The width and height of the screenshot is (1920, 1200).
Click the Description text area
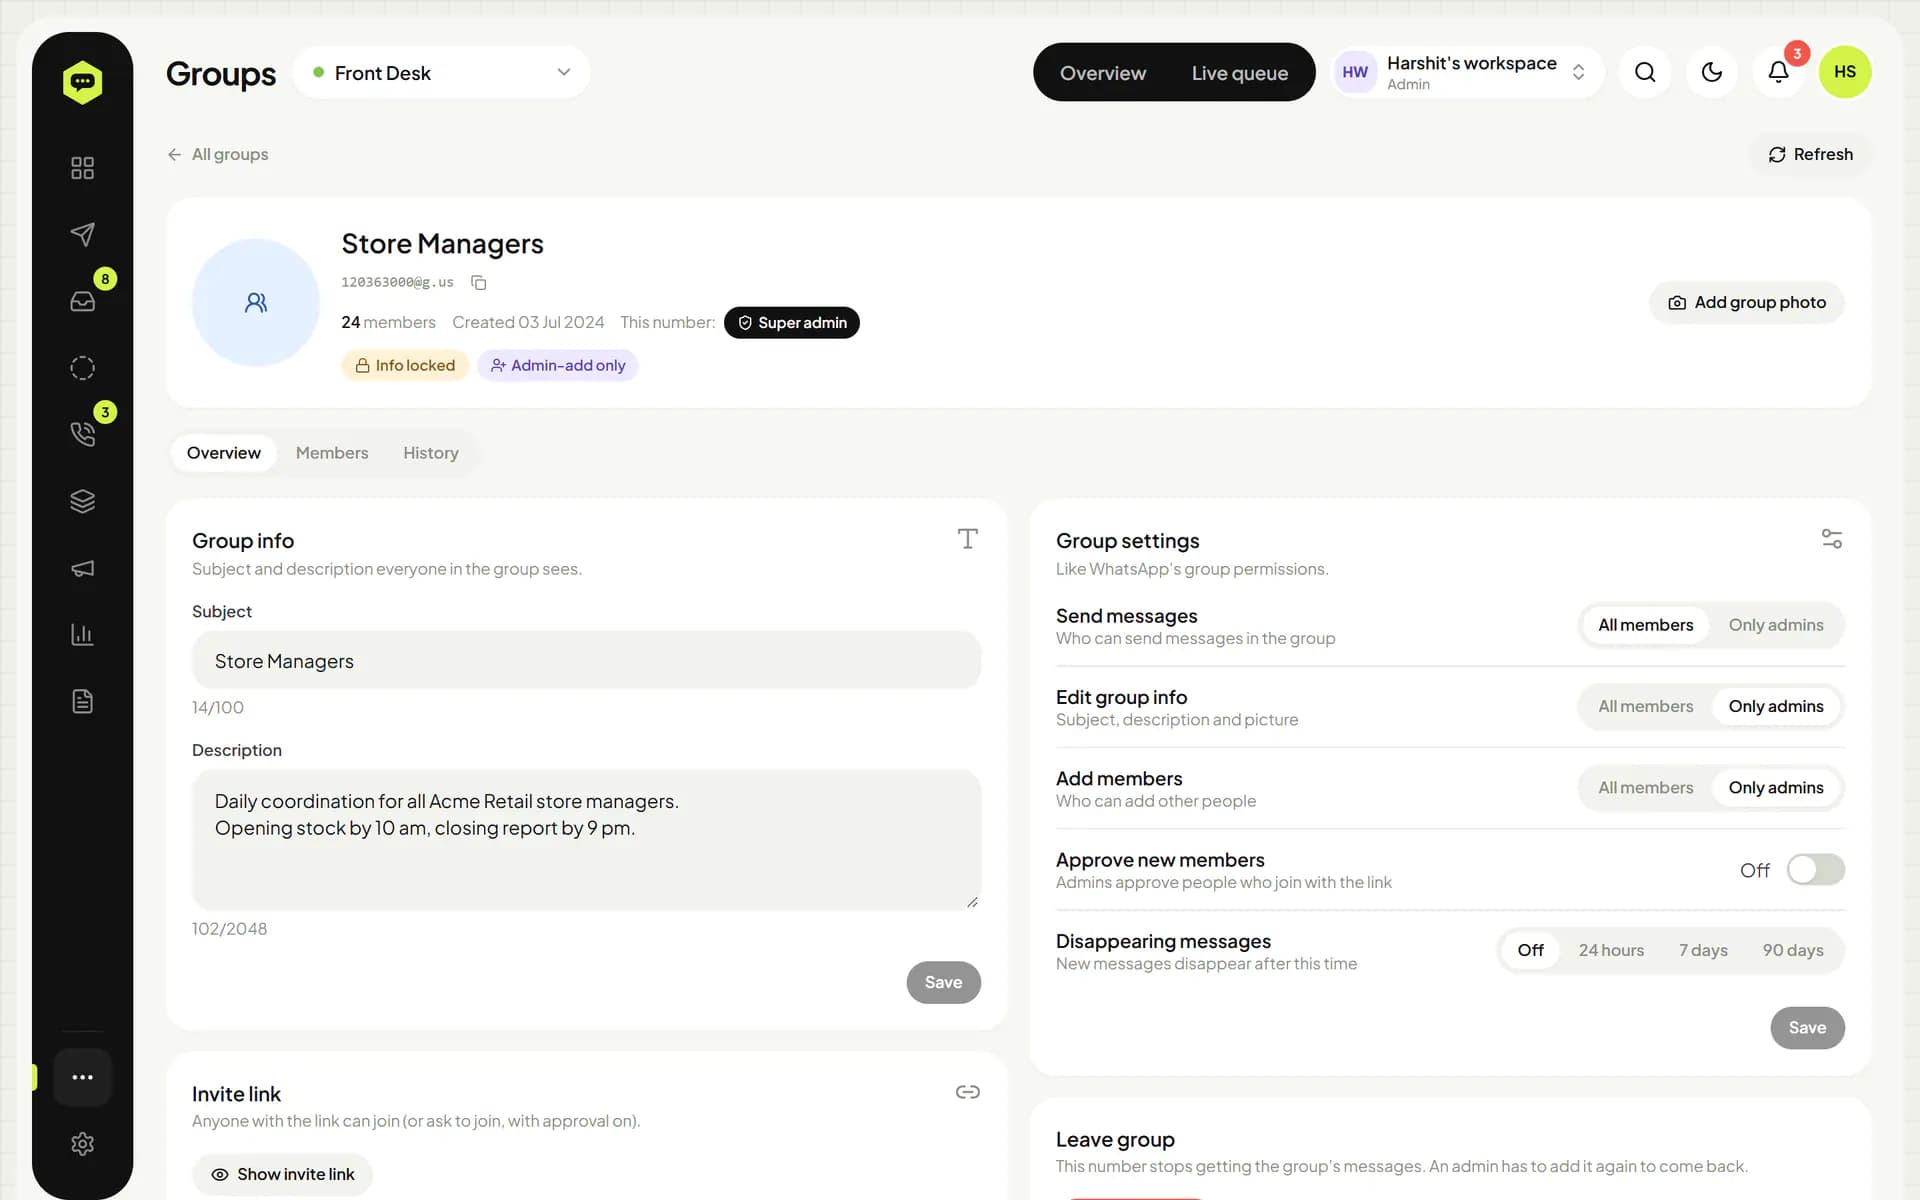click(x=586, y=840)
